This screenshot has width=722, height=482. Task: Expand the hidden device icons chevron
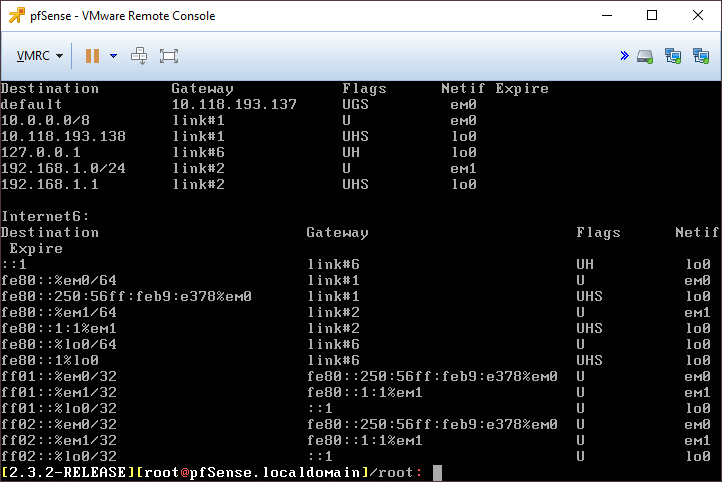624,56
